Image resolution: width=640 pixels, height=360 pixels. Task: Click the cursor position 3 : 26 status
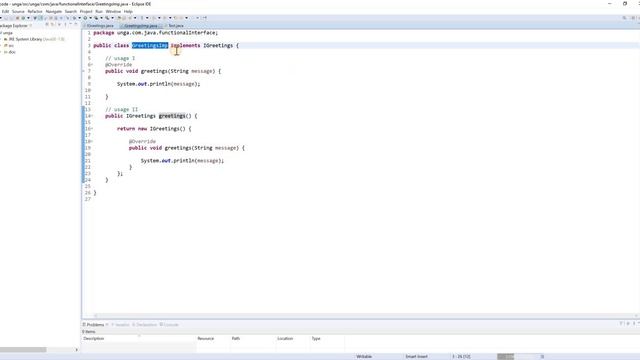click(x=461, y=356)
